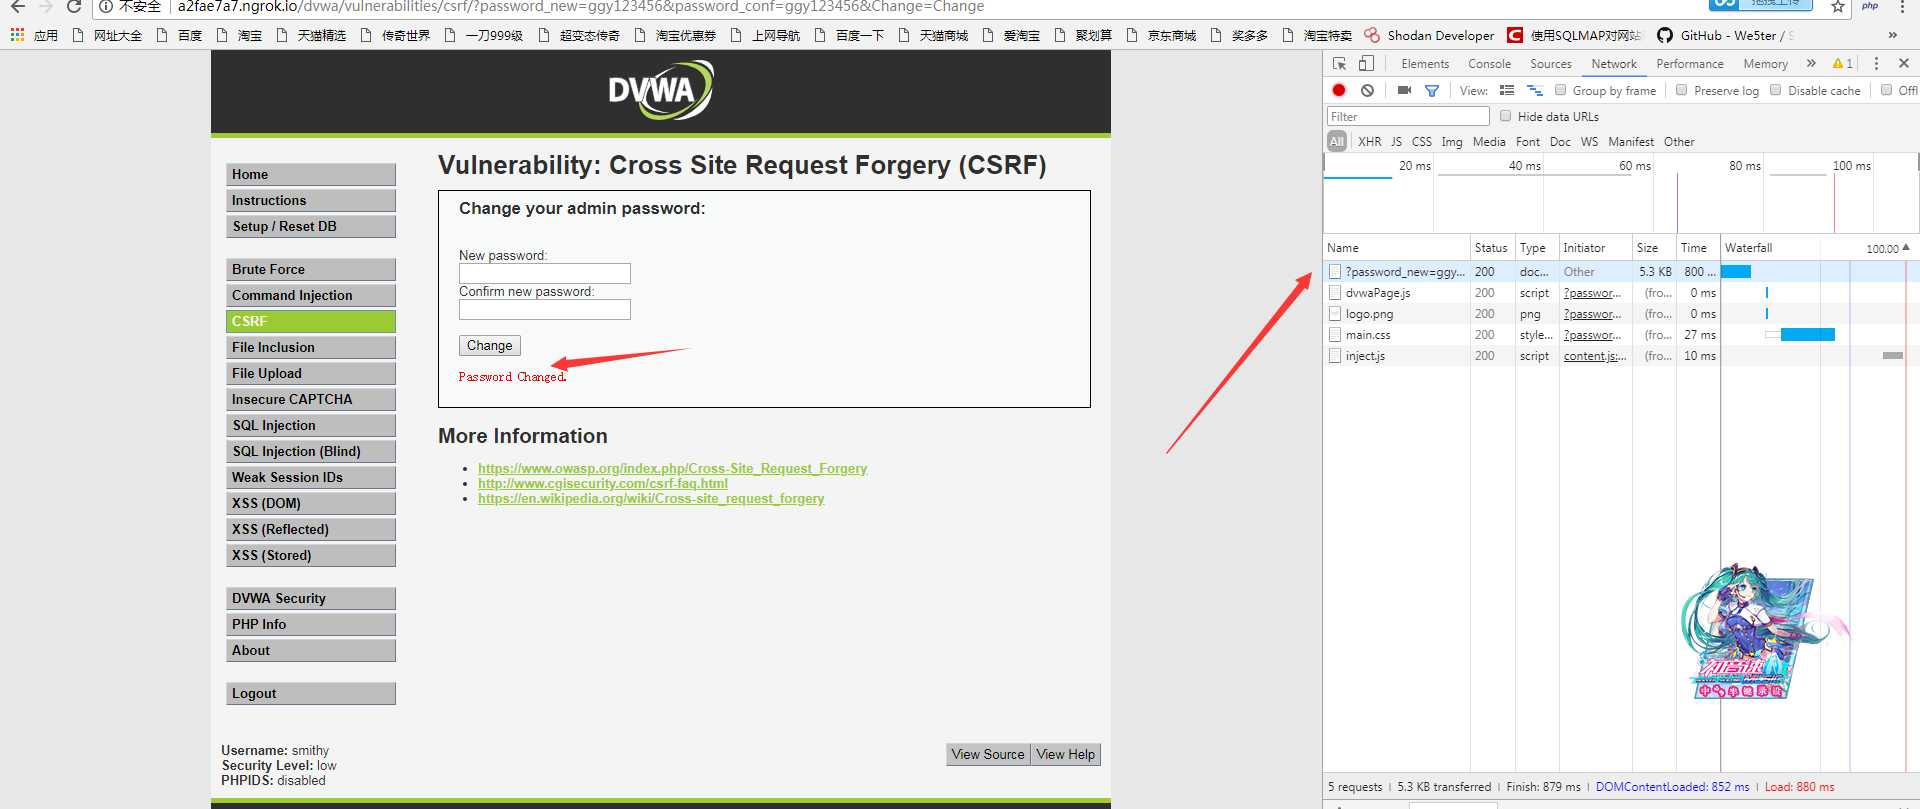Open File Upload menu item
The width and height of the screenshot is (1920, 809).
click(311, 374)
